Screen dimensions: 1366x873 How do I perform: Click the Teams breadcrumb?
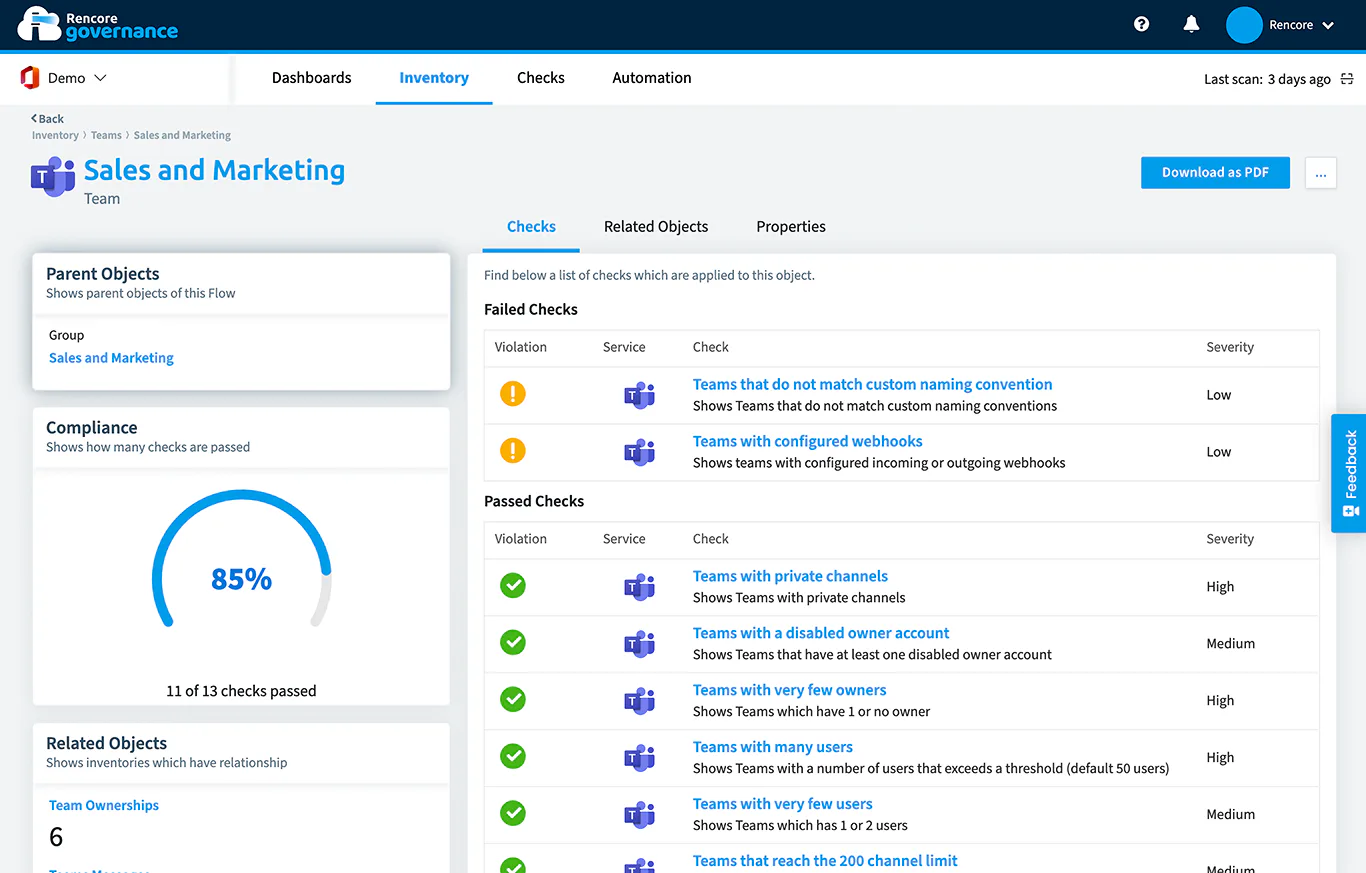point(106,135)
